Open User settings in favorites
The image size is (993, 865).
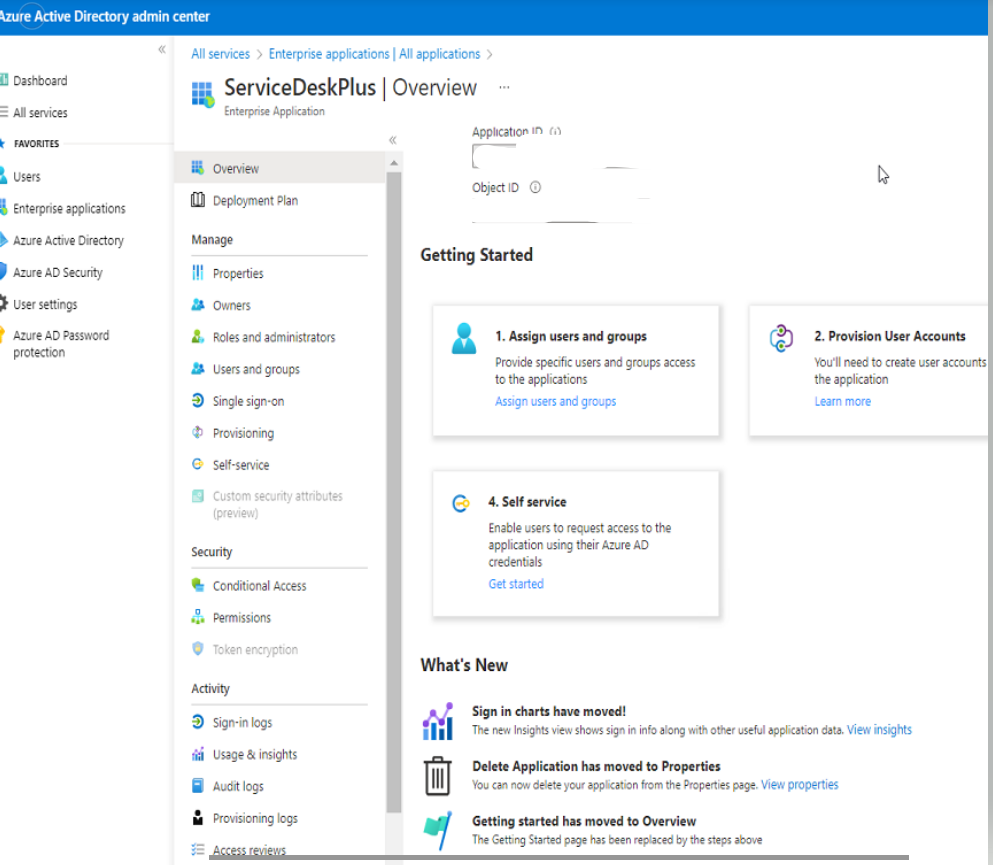click(45, 305)
